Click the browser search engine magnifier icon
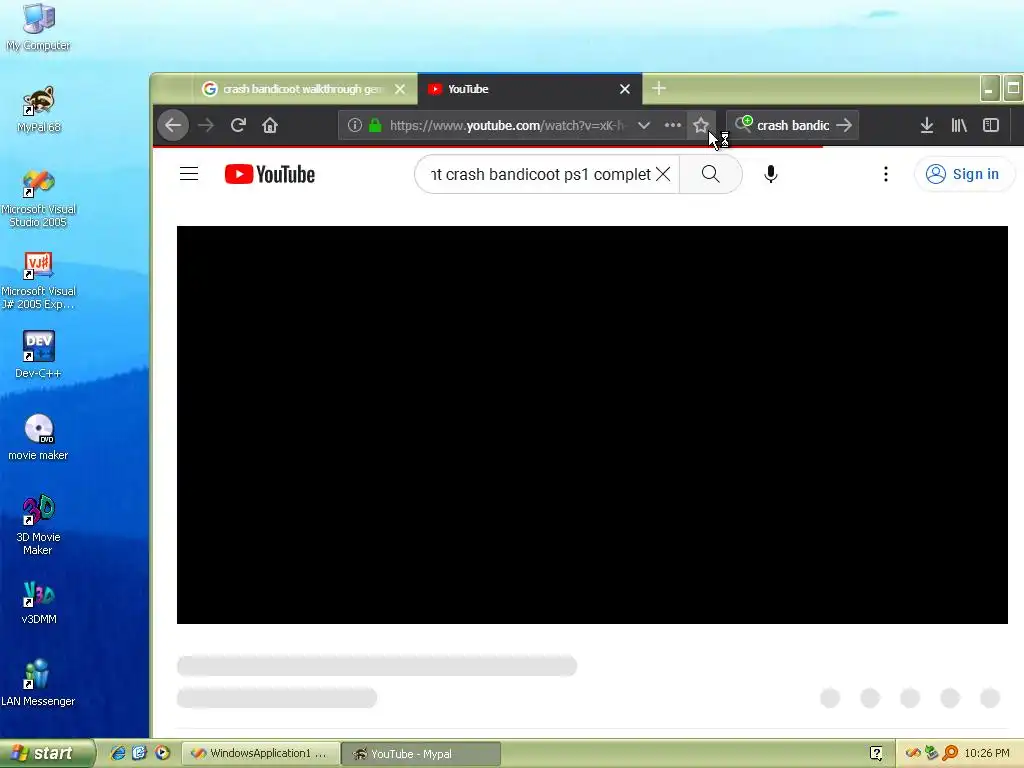 744,124
